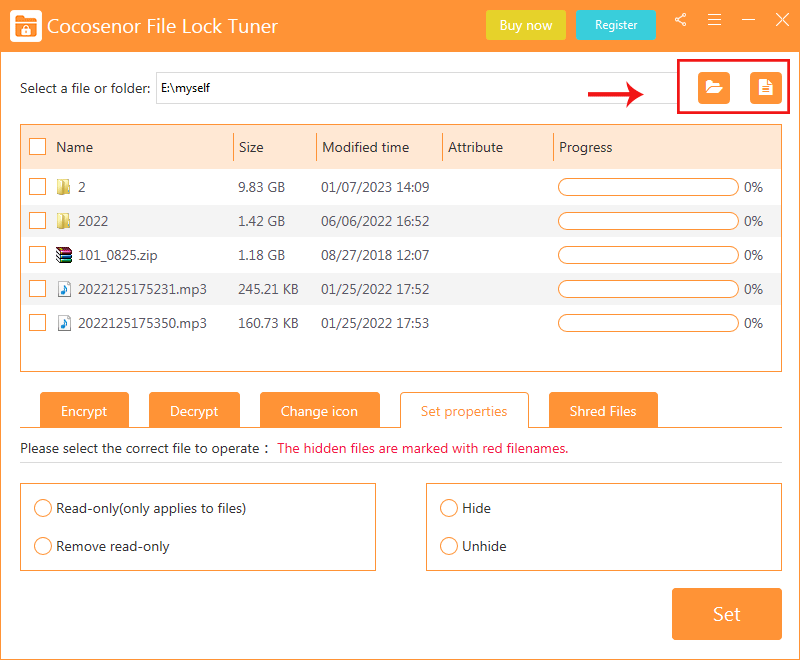Image resolution: width=800 pixels, height=660 pixels.
Task: Select the file name "2022125175231.mp3"
Action: pos(142,289)
